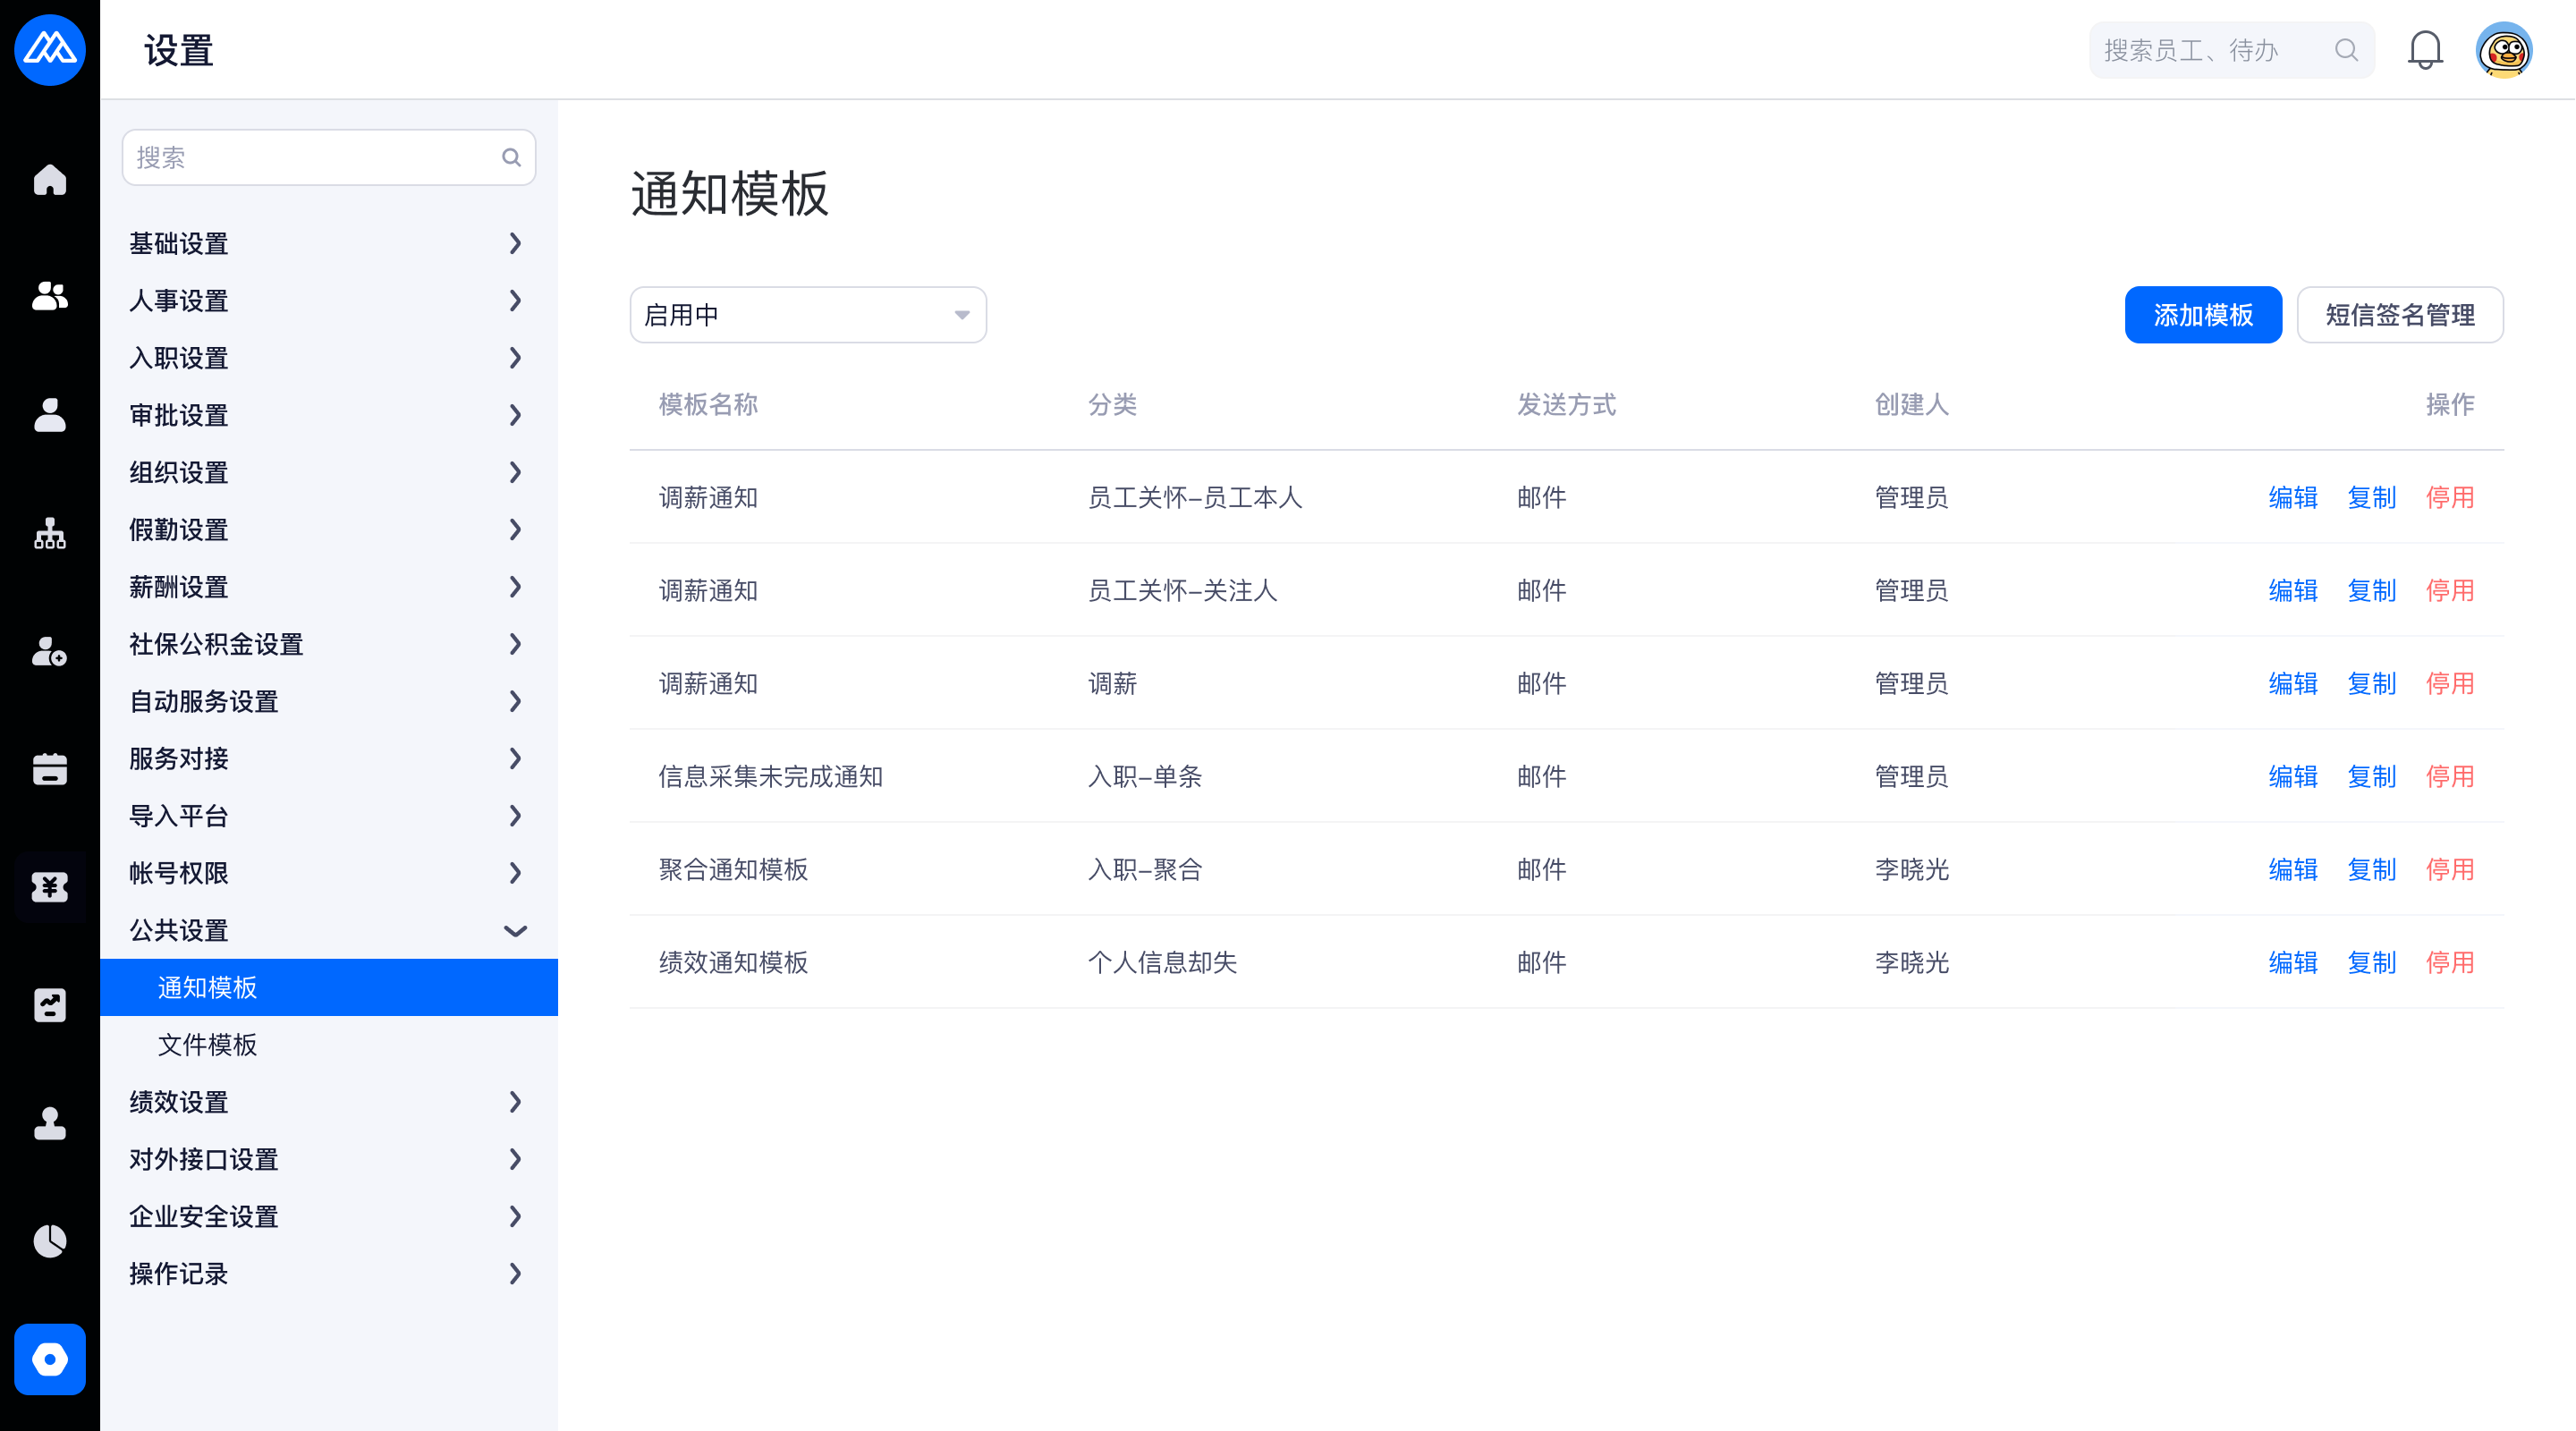Open the pie chart reports icon
This screenshot has width=2576, height=1431.
[50, 1241]
